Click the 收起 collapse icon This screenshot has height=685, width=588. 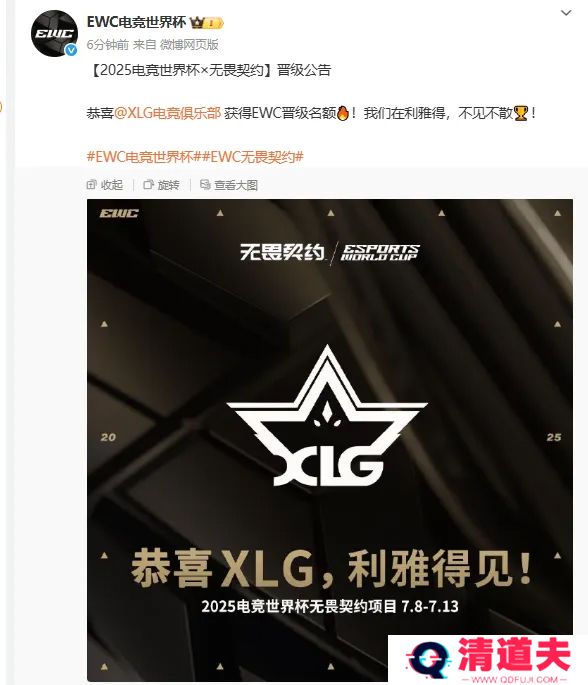(x=91, y=185)
